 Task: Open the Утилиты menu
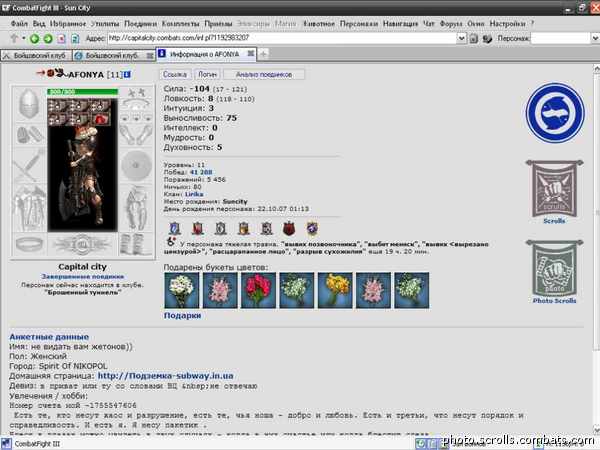(105, 24)
